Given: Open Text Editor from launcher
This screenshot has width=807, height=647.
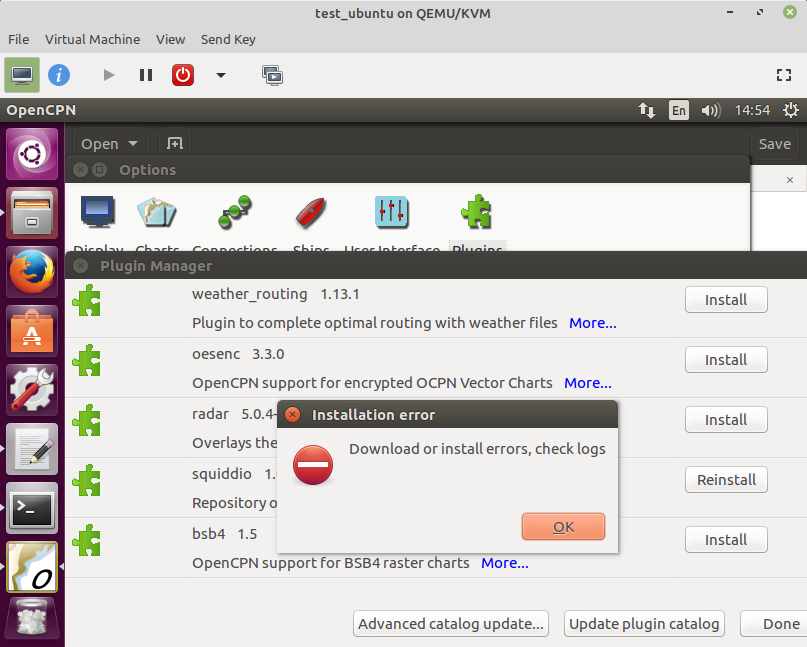Looking at the screenshot, I should tap(32, 449).
